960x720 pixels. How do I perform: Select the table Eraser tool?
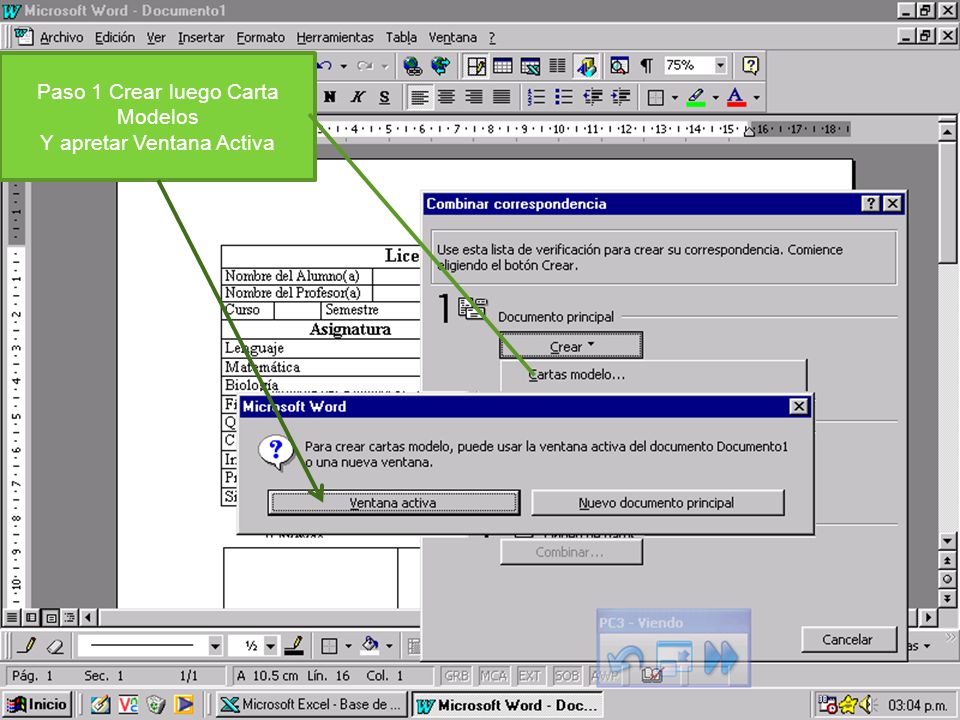coord(55,645)
